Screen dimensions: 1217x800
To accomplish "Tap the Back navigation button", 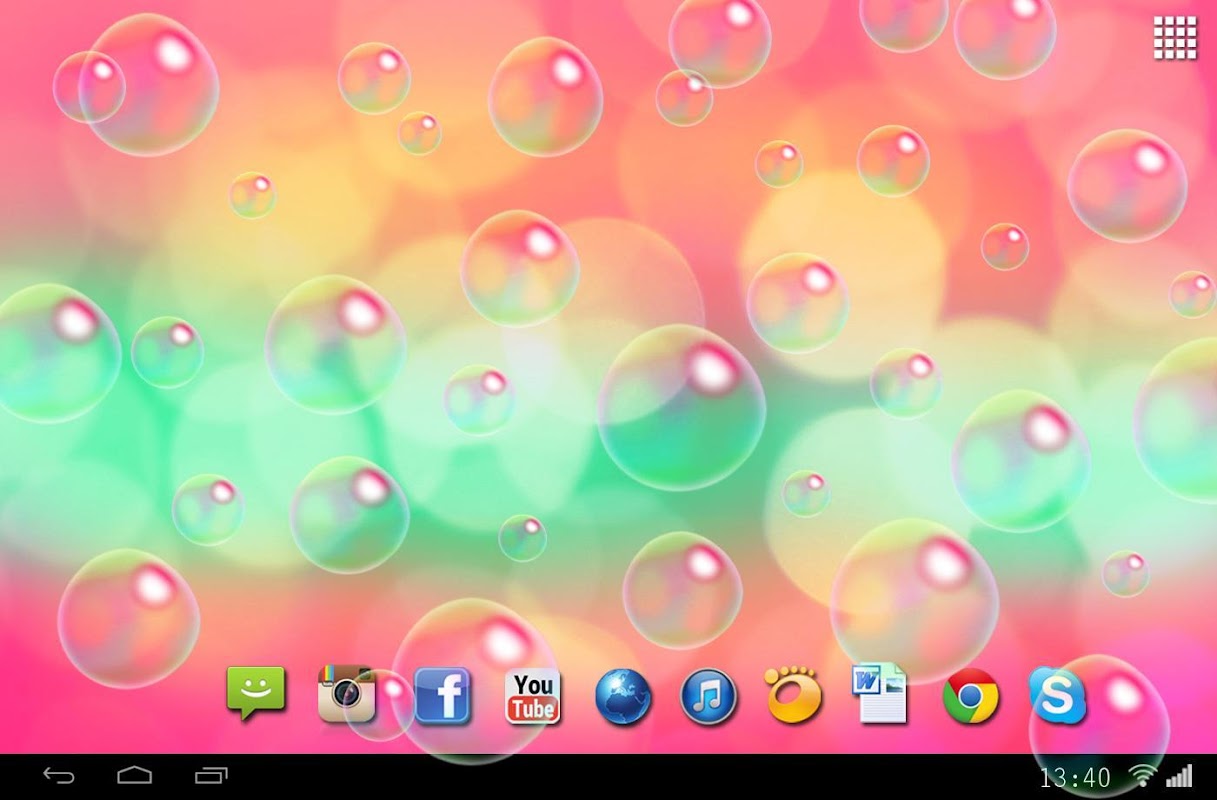I will tap(59, 775).
